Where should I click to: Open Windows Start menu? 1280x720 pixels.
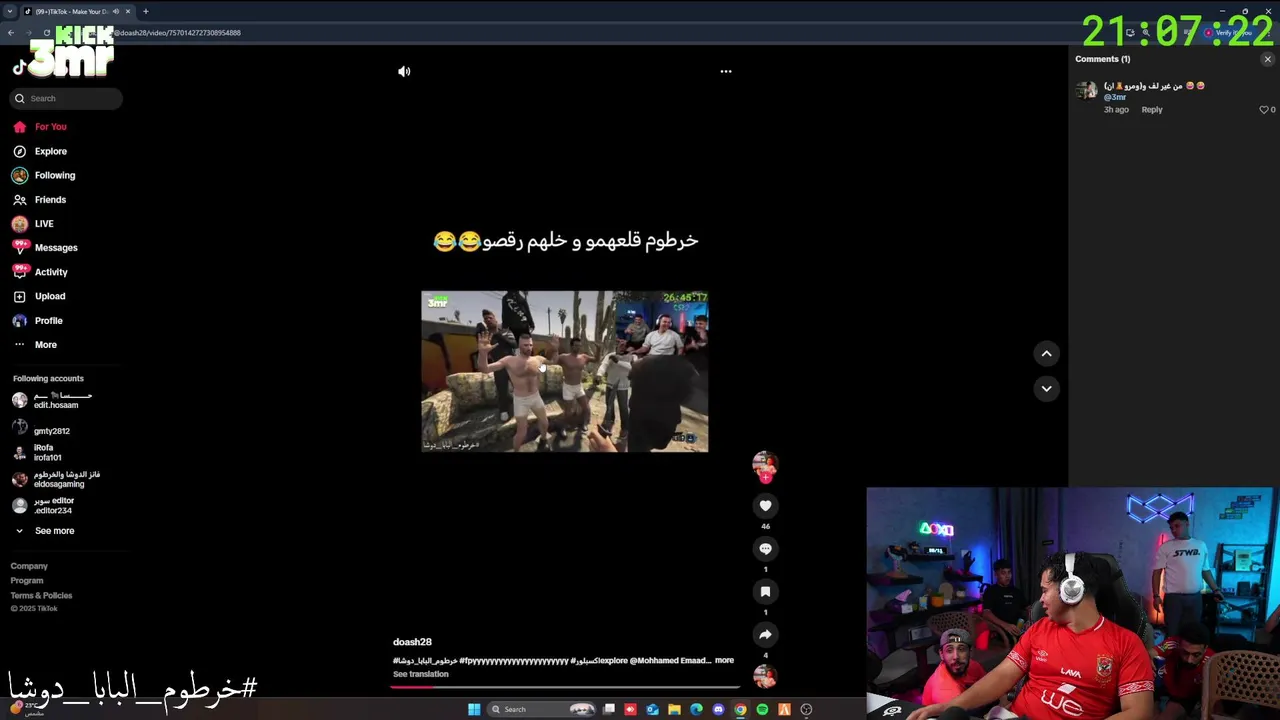pyautogui.click(x=474, y=710)
